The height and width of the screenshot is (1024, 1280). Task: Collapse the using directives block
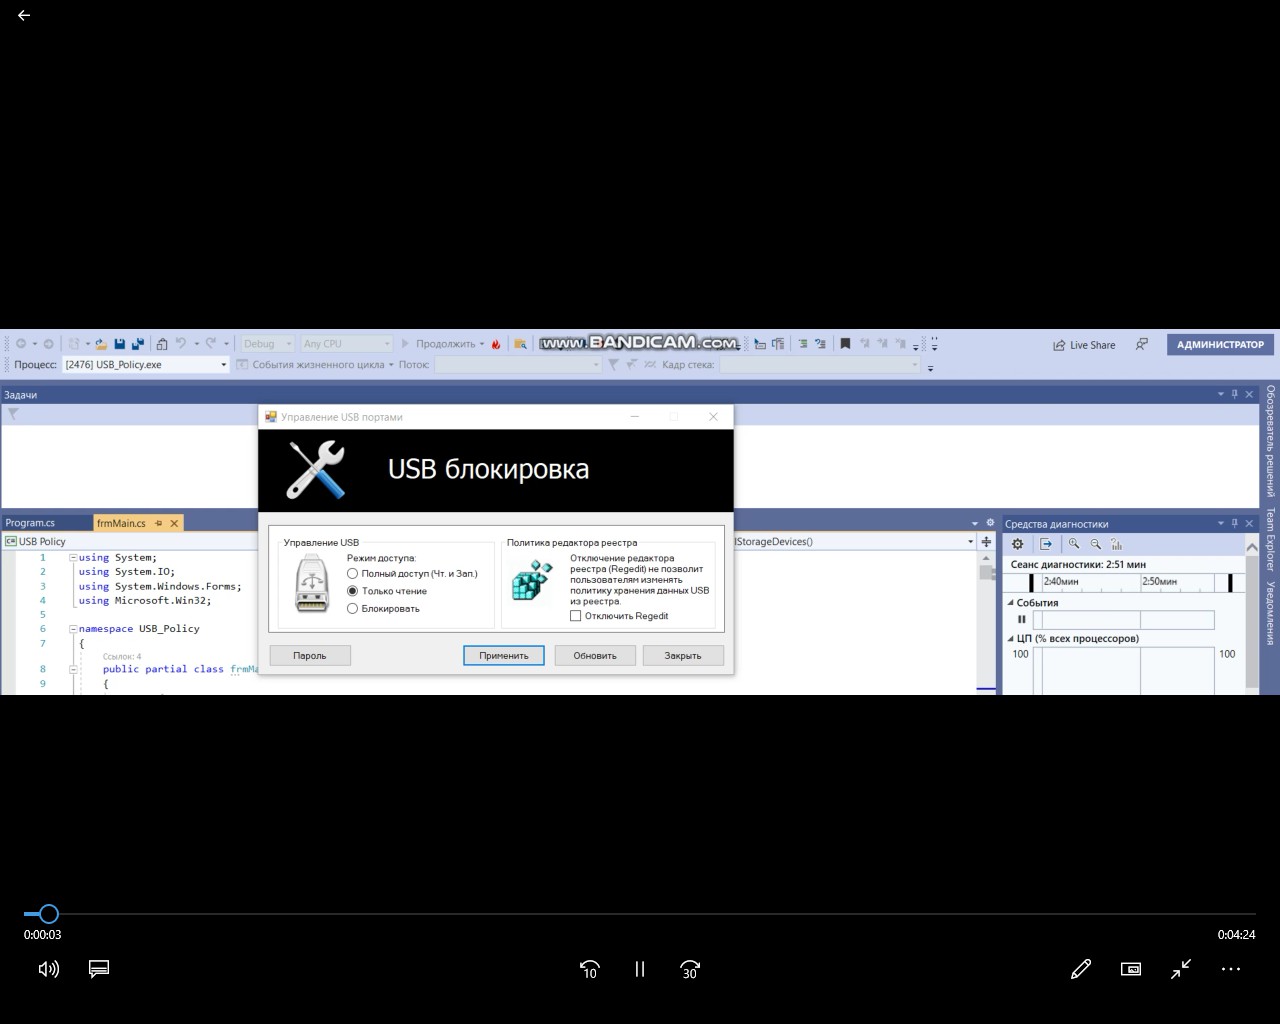pos(73,558)
